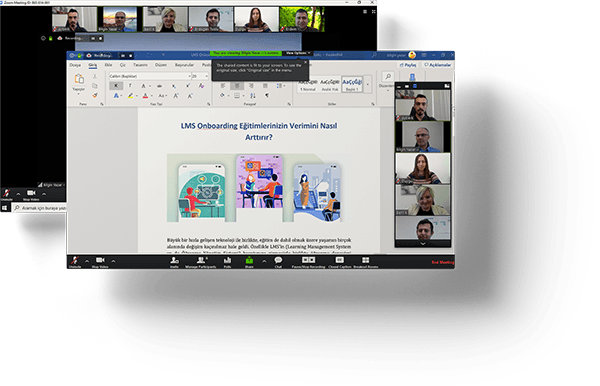
Task: Expand the arrow next to Share button
Action: [x=264, y=261]
